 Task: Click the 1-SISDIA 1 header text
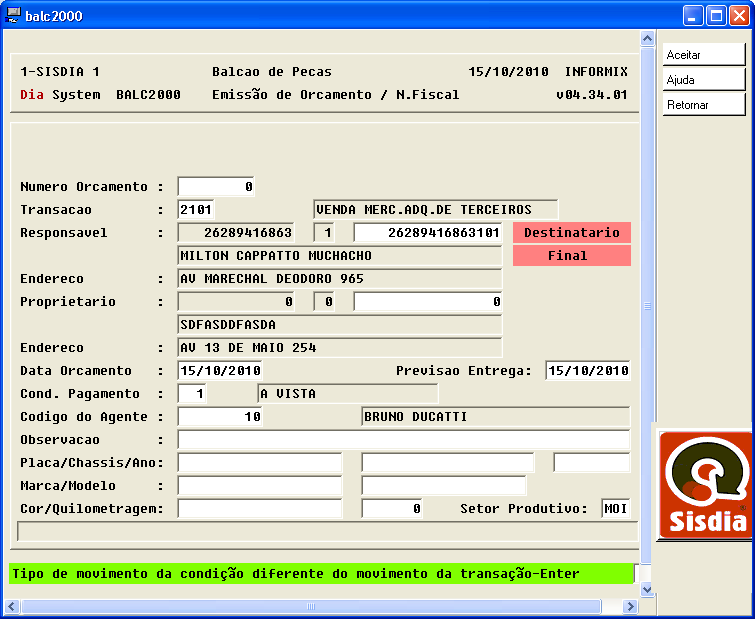click(60, 72)
